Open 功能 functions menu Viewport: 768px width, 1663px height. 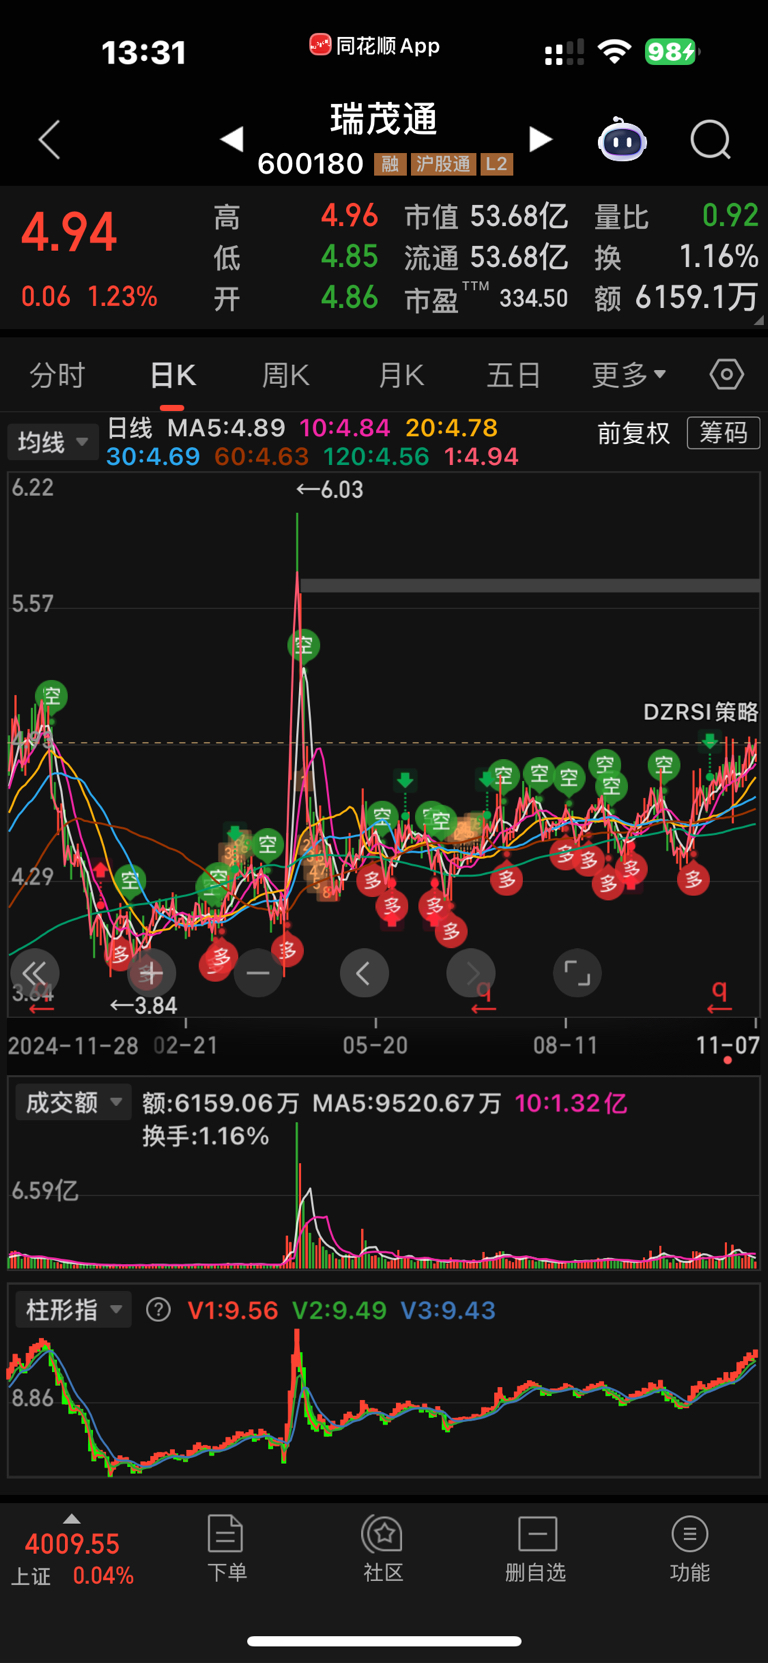690,1548
